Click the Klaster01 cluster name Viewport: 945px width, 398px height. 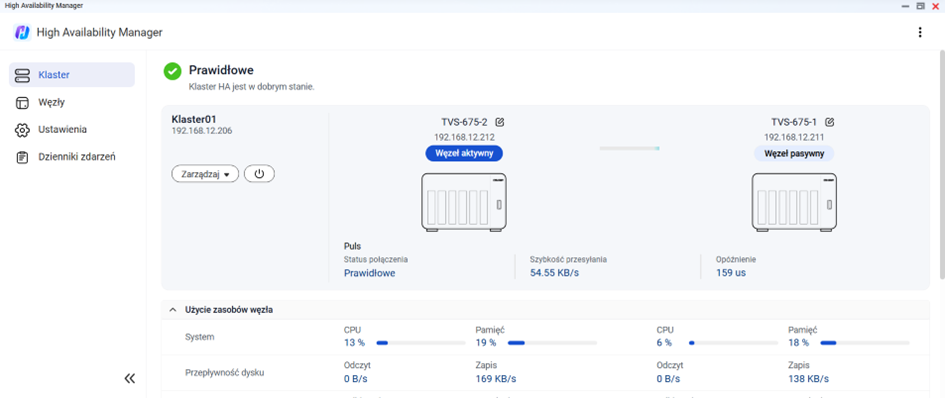tap(194, 119)
